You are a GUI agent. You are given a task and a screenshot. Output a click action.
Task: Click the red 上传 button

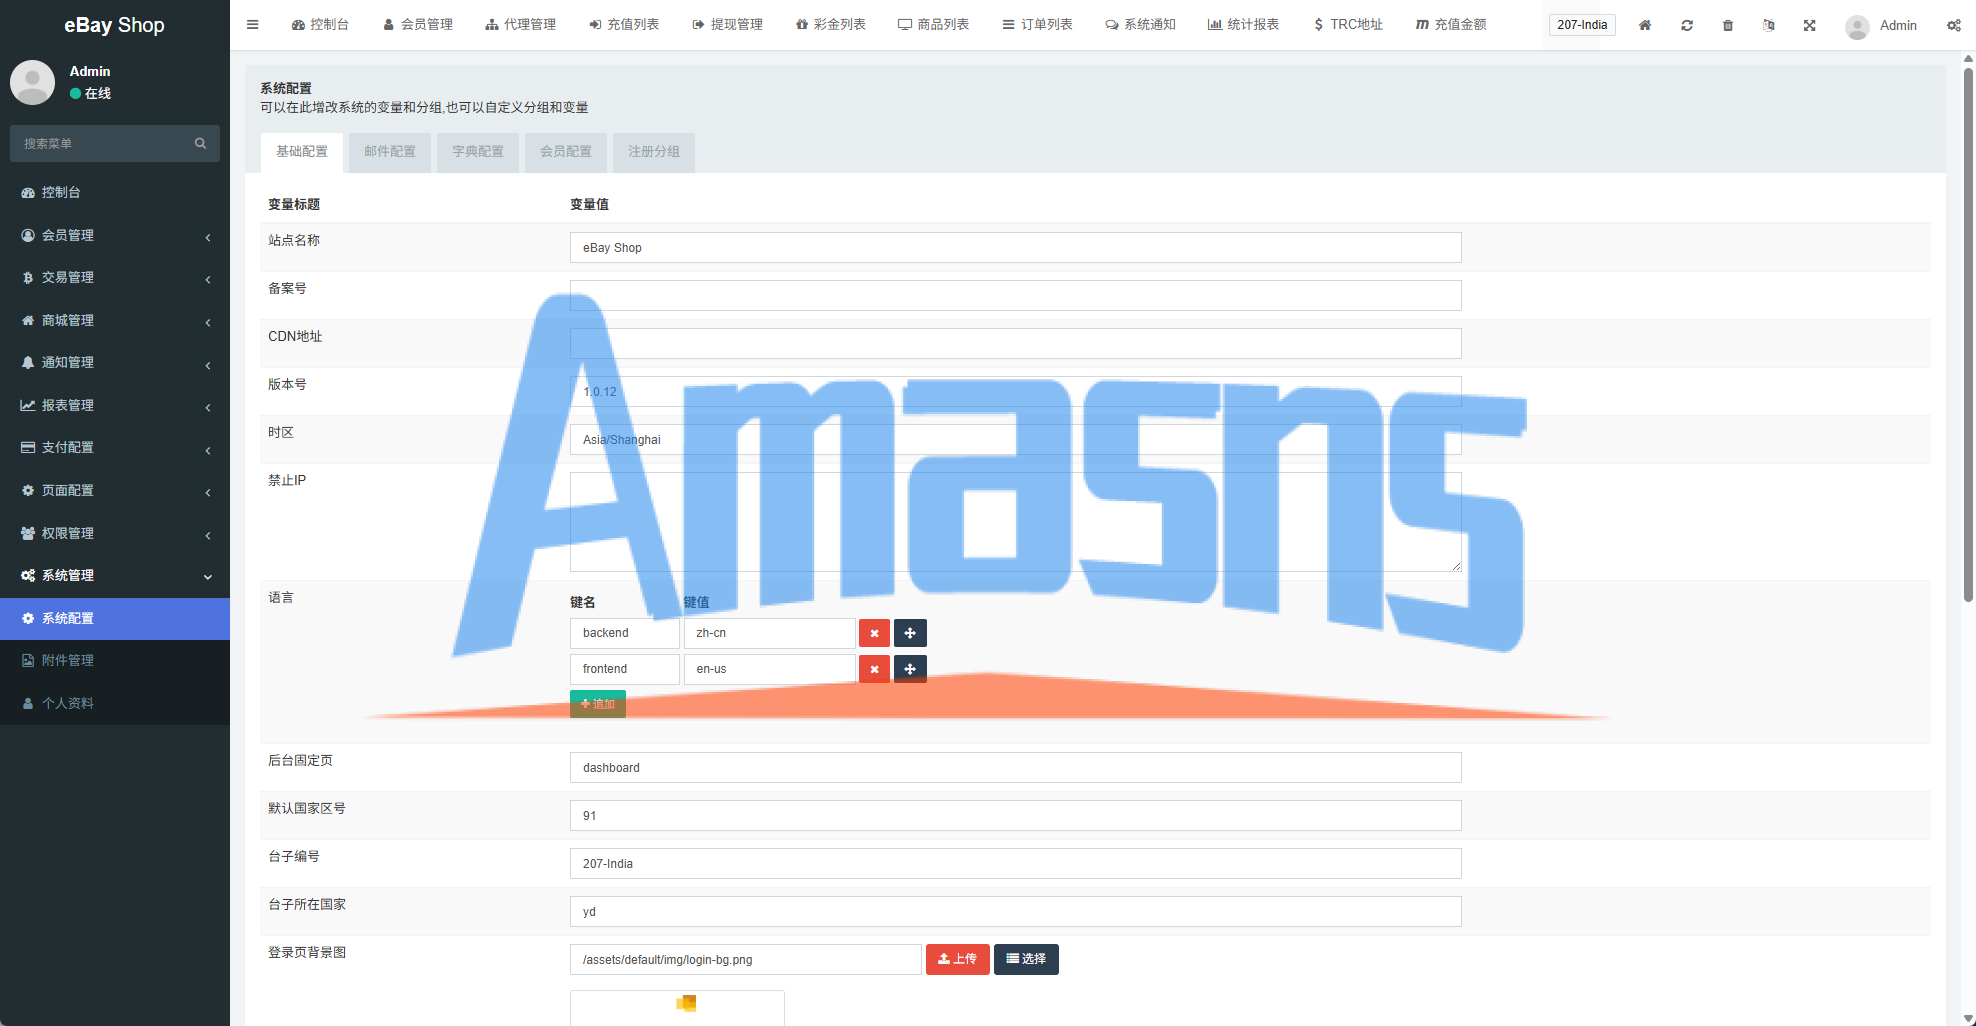957,959
